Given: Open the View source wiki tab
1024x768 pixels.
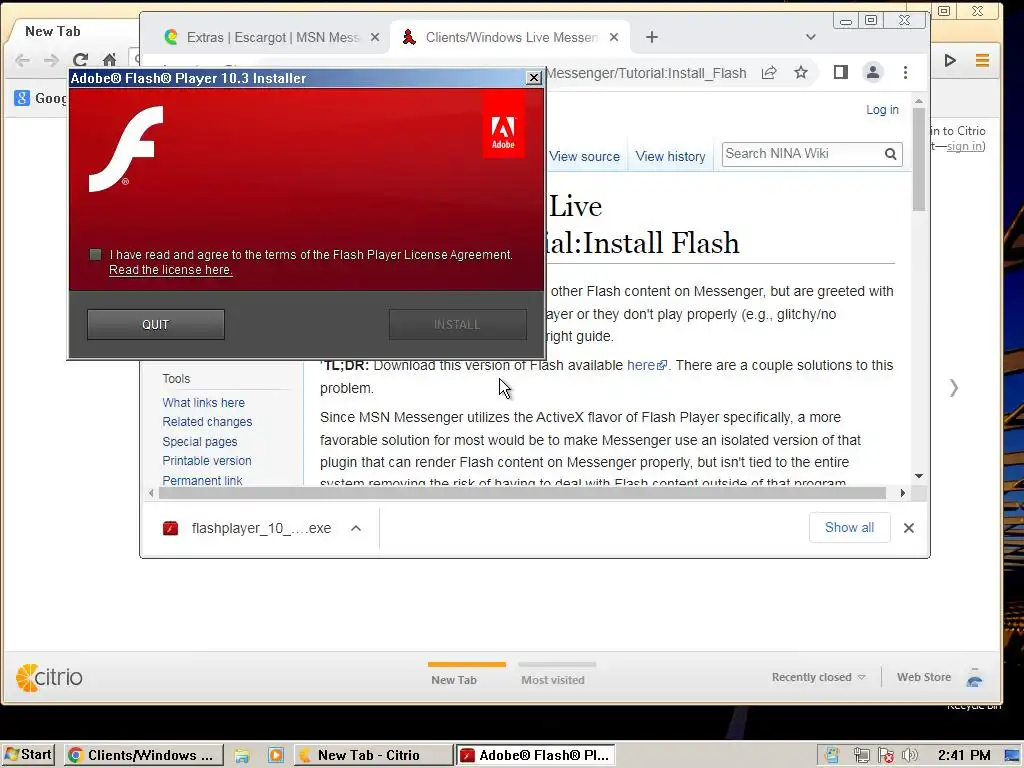Looking at the screenshot, I should 584,157.
